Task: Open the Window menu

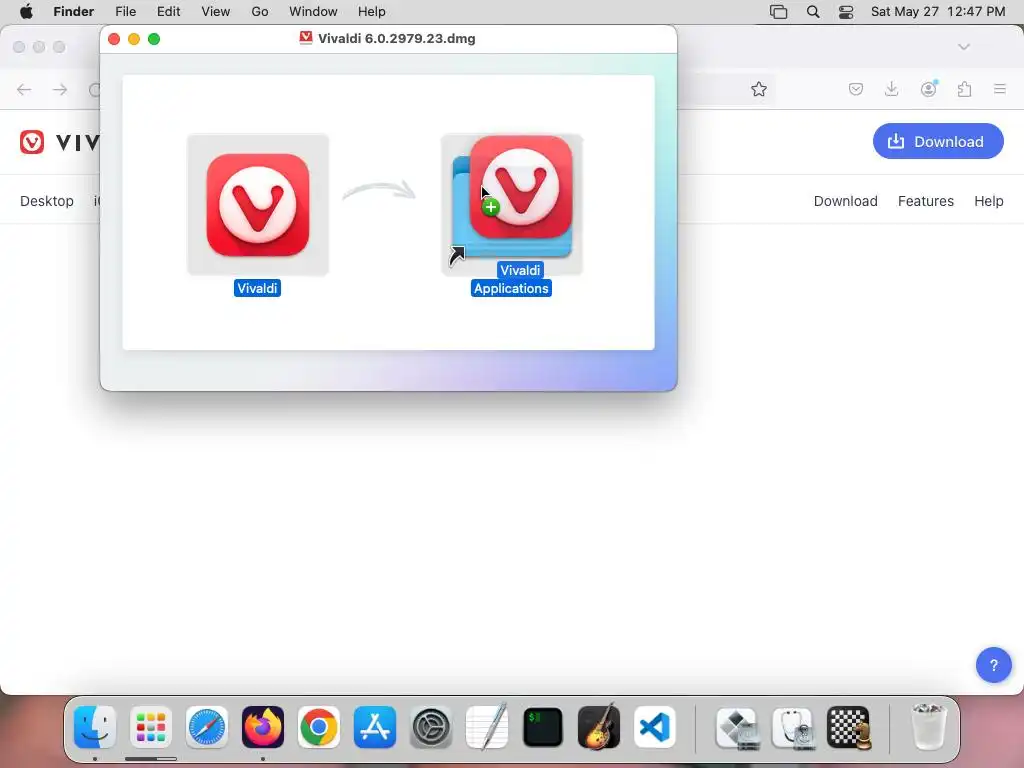Action: 313,12
